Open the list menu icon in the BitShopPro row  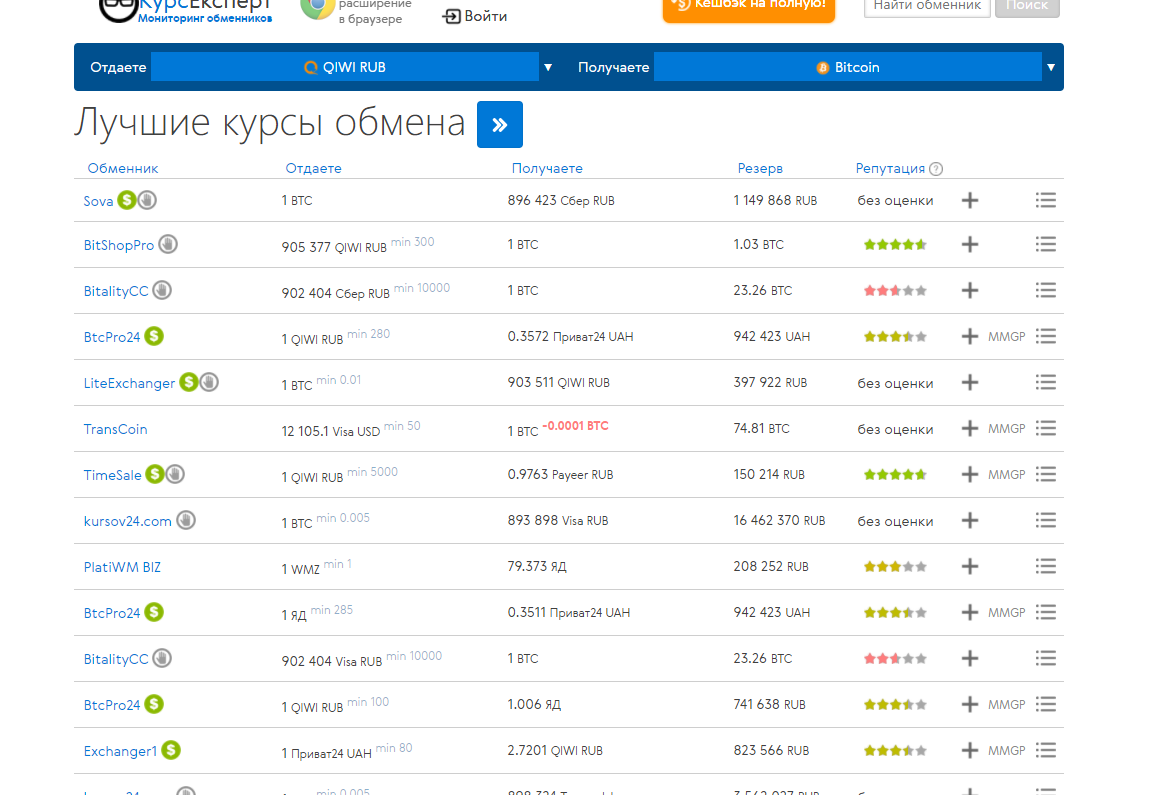[1046, 244]
